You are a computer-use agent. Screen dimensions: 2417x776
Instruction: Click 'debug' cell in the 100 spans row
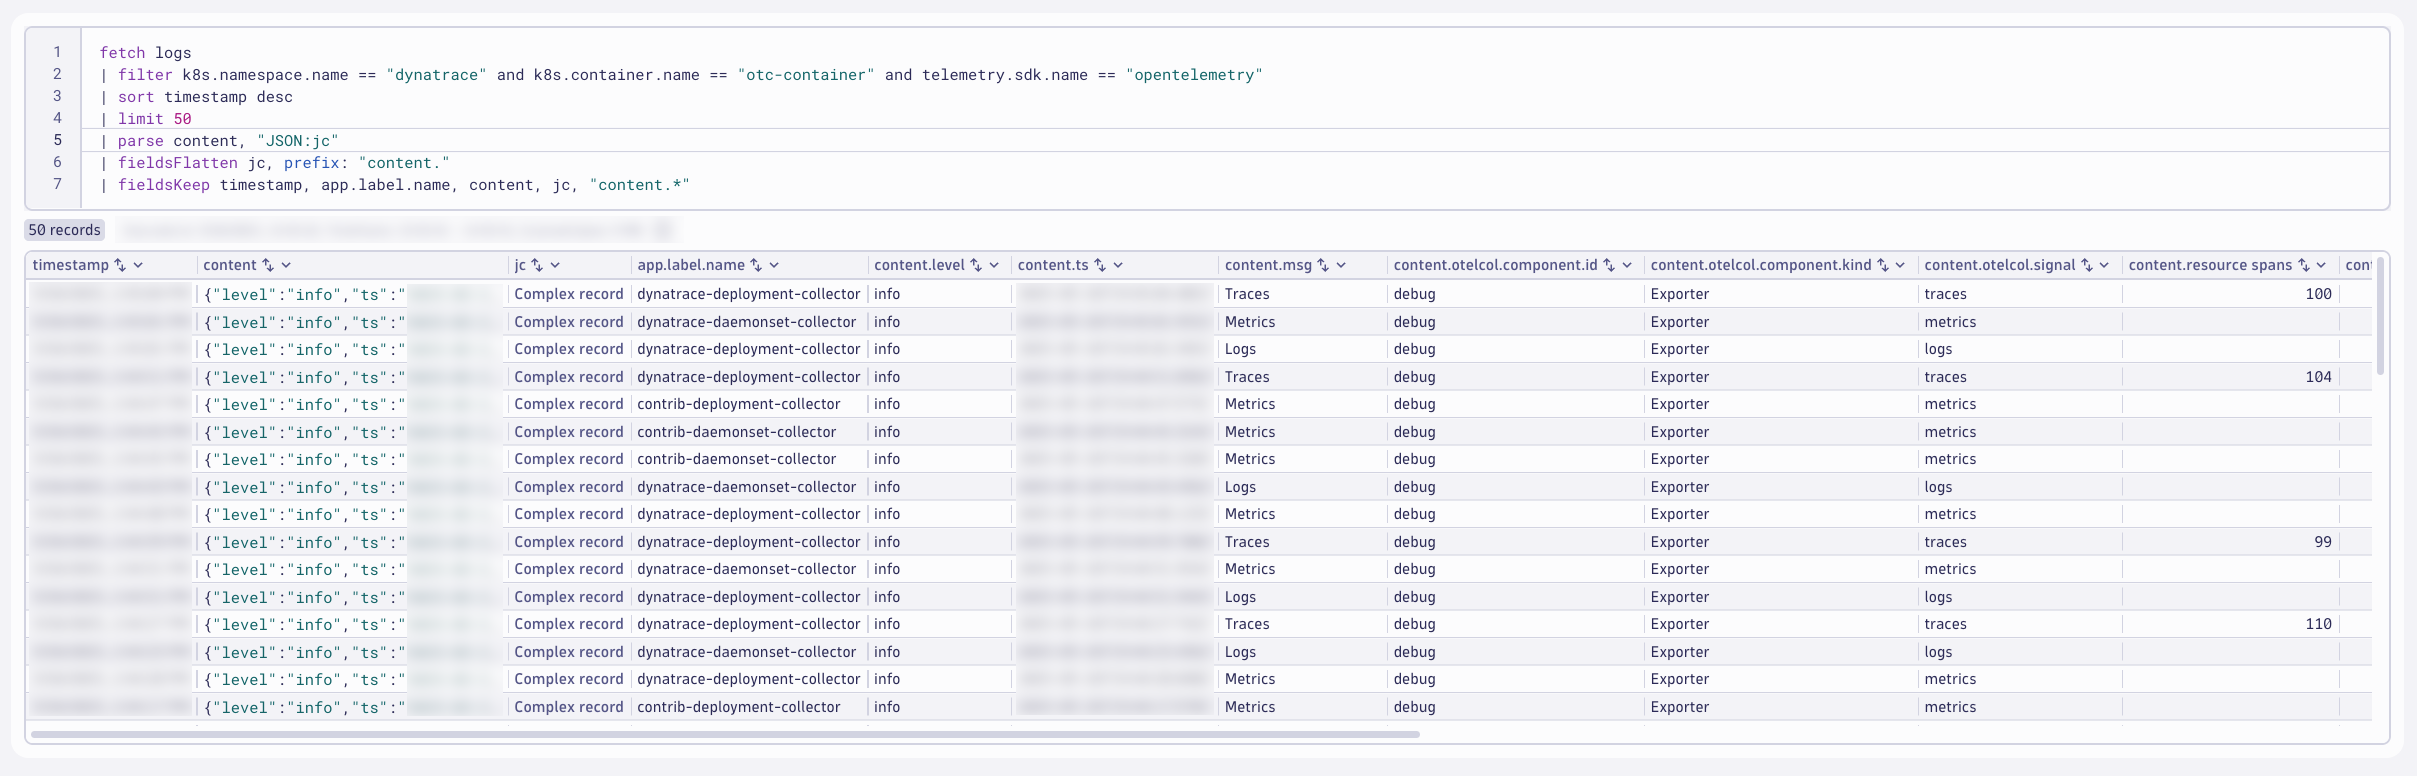[x=1414, y=294]
